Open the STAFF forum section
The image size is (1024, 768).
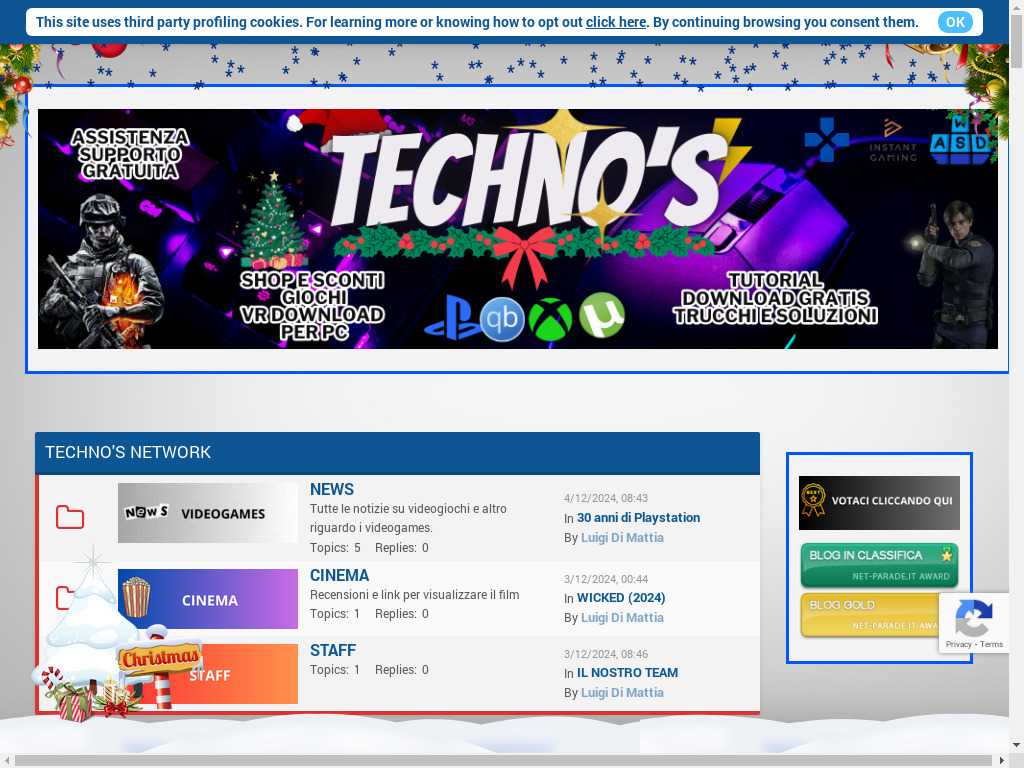[x=333, y=650]
